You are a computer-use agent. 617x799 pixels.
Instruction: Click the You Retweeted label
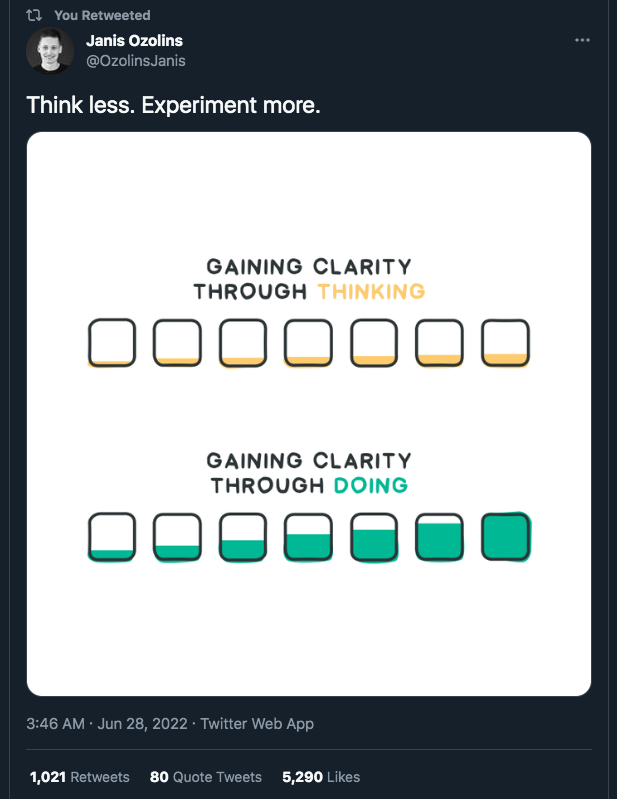click(102, 15)
